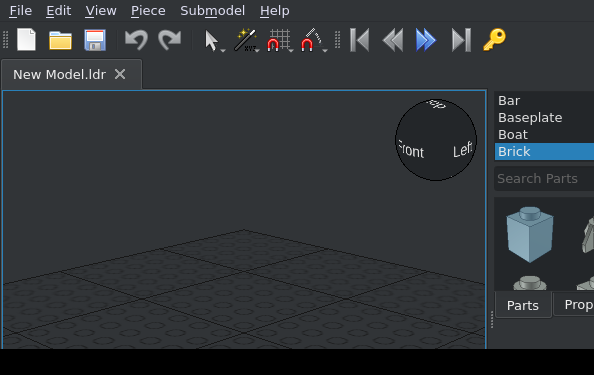Click Left face on the view sphere
The image size is (594, 375).
tap(463, 150)
